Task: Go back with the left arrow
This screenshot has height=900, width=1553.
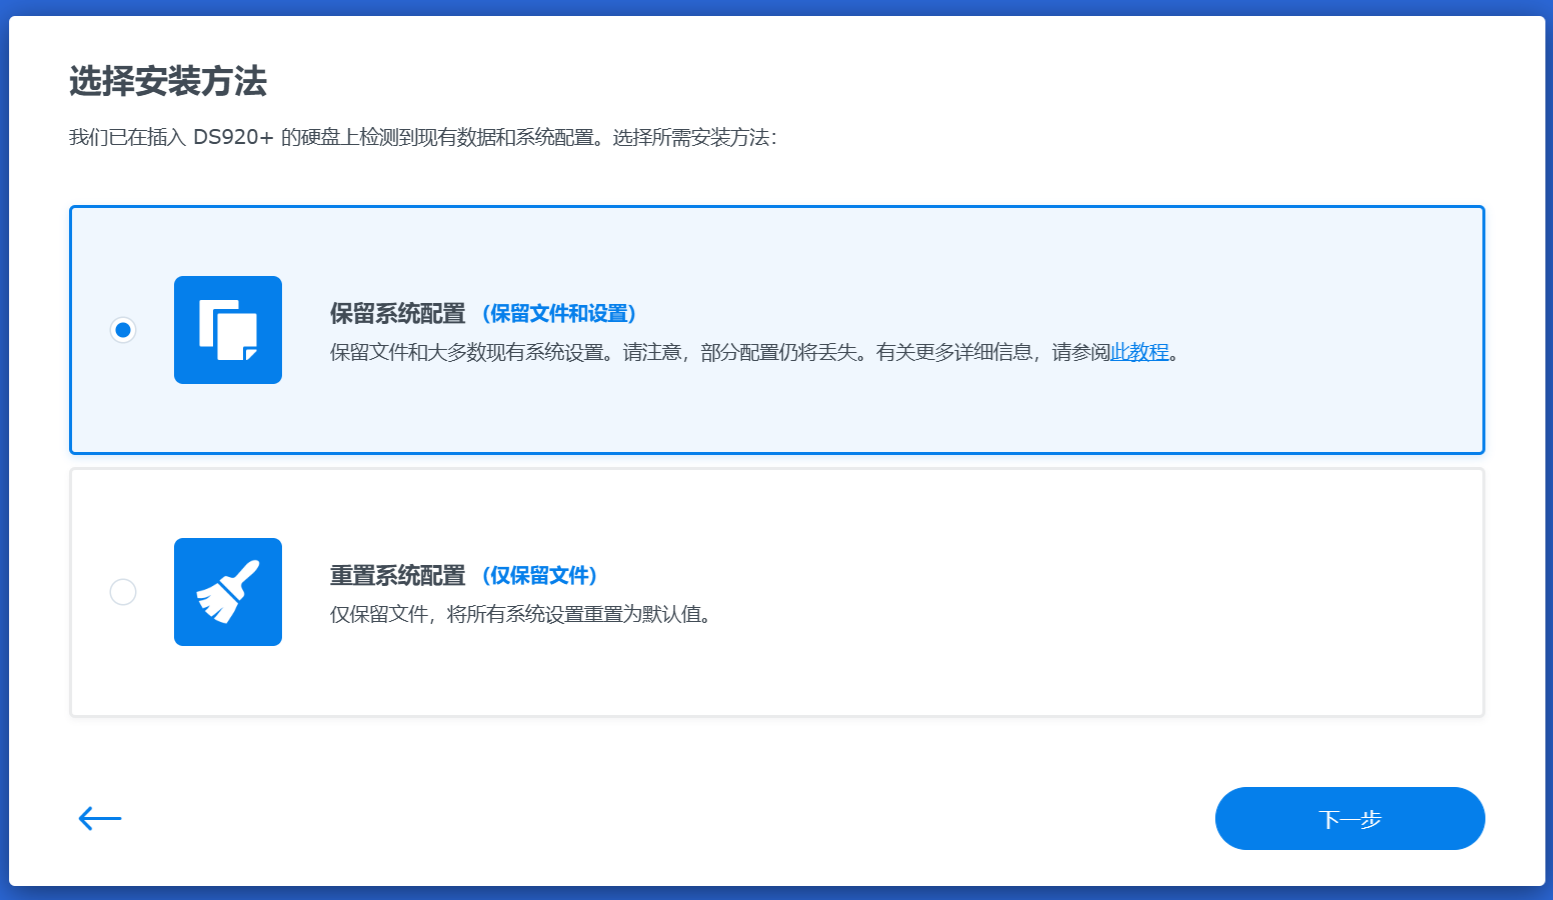Action: click(x=100, y=819)
